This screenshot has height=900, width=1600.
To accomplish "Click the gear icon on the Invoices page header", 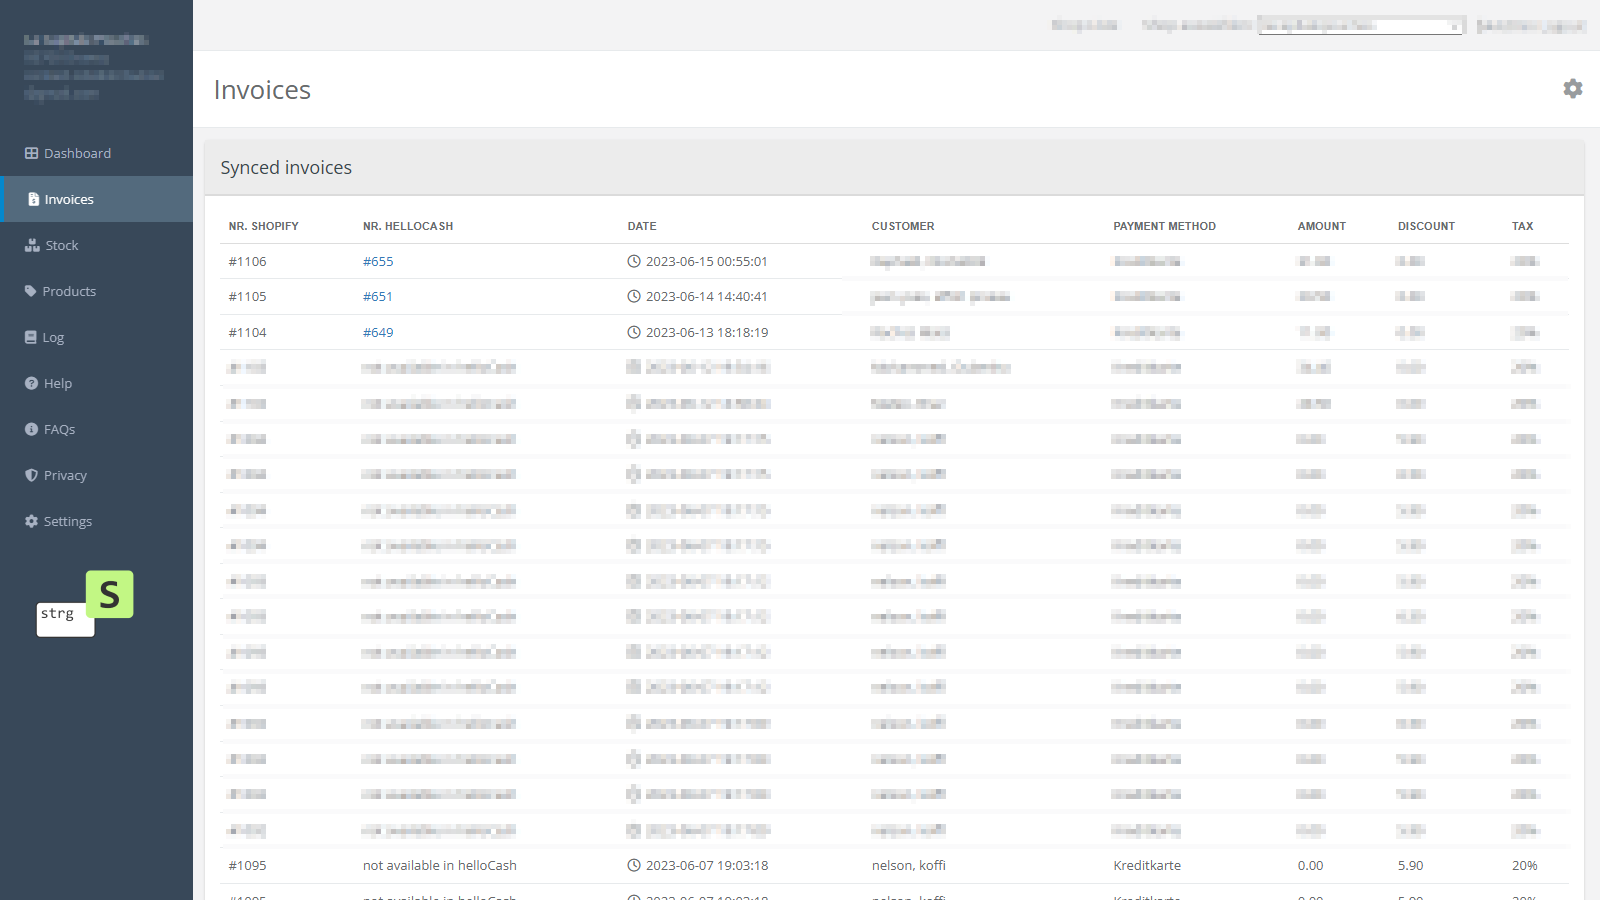I will coord(1573,88).
